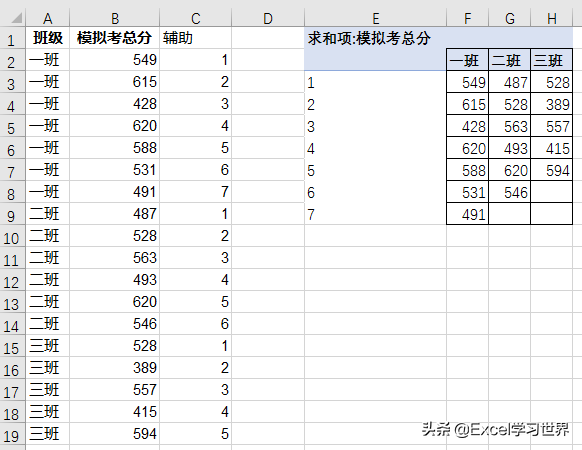Image resolution: width=582 pixels, height=450 pixels.
Task: Select row 19 header
Action: point(13,434)
